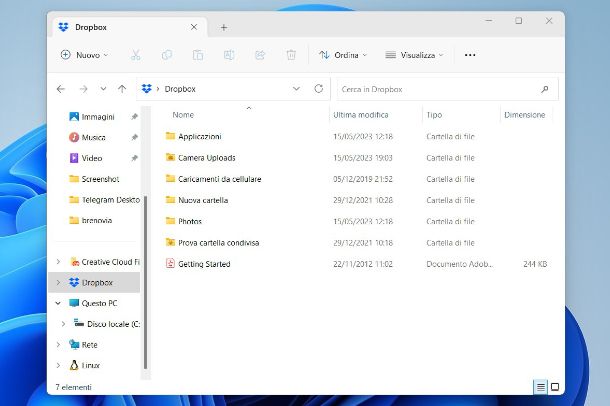The height and width of the screenshot is (406, 610).
Task: Click the Paste clipboard icon
Action: [x=198, y=55]
